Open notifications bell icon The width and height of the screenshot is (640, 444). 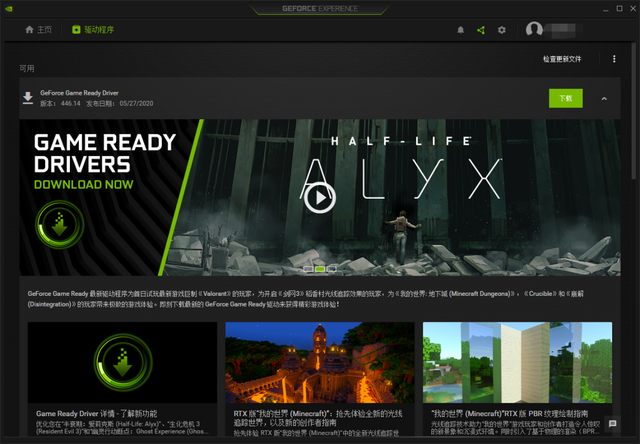(460, 30)
